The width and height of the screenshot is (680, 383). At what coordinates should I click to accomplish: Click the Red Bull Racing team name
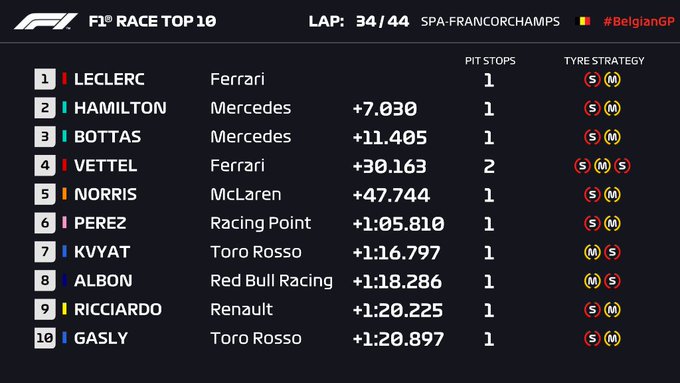click(x=271, y=281)
